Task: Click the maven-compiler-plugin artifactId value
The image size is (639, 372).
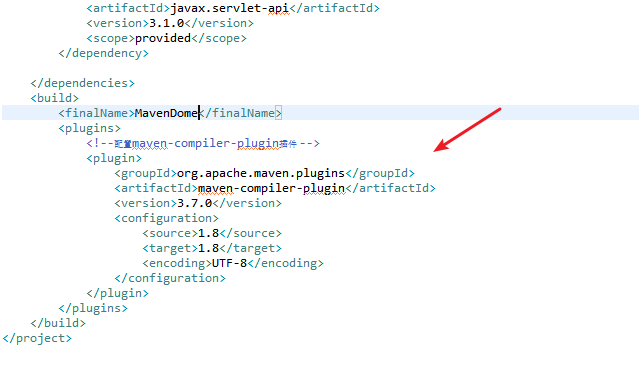Action: [271, 188]
